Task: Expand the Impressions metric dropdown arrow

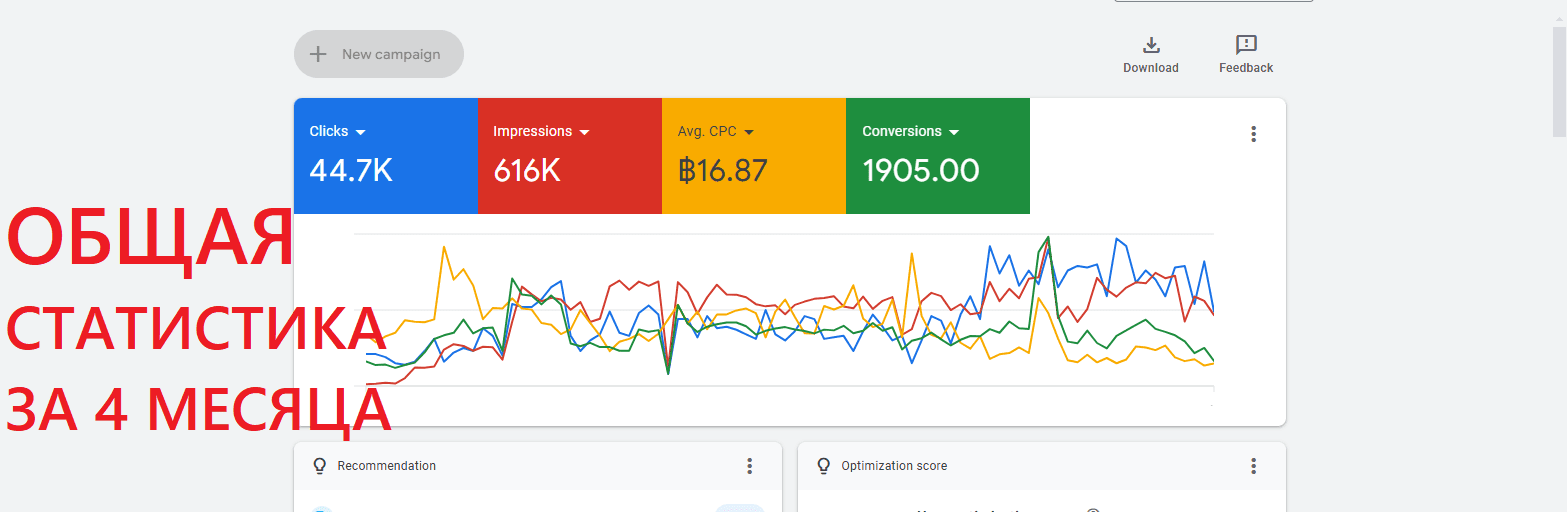Action: pyautogui.click(x=585, y=132)
